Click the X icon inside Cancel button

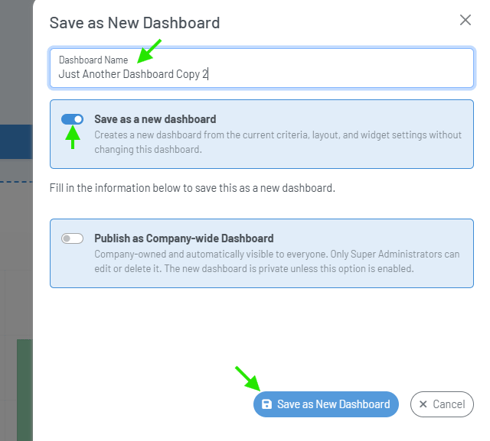point(423,404)
